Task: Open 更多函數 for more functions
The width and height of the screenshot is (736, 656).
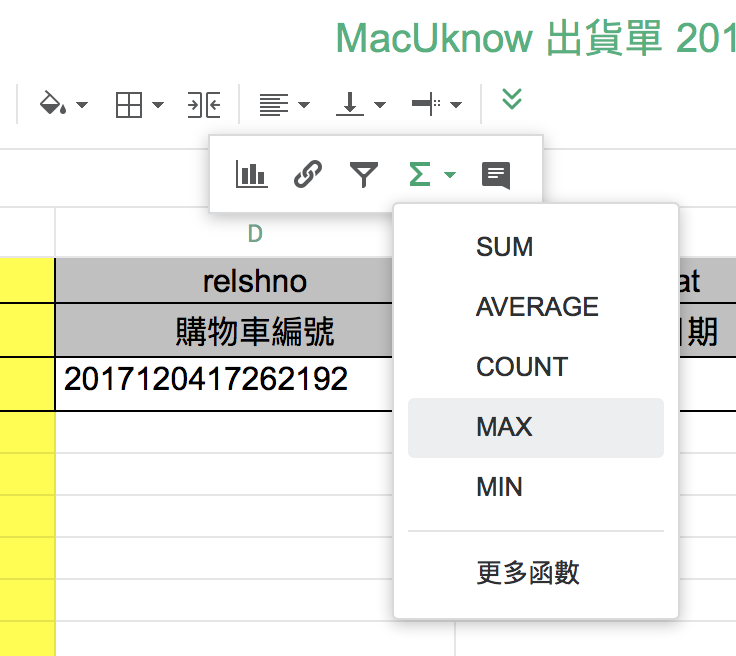Action: click(528, 573)
